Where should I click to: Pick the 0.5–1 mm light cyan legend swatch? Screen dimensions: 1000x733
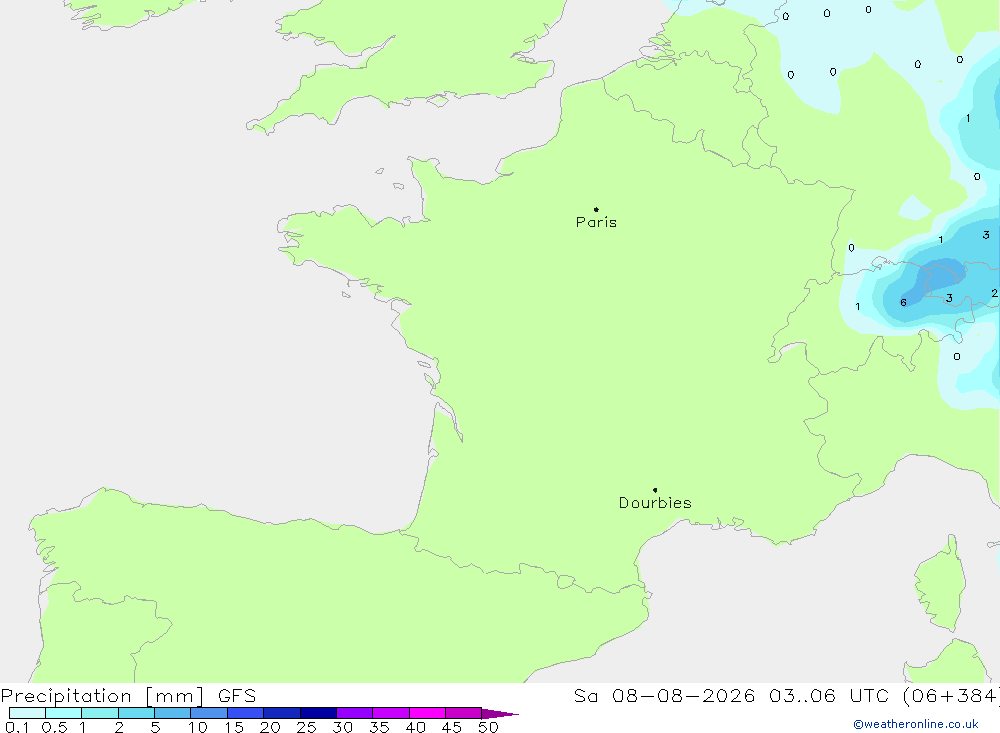pos(64,713)
